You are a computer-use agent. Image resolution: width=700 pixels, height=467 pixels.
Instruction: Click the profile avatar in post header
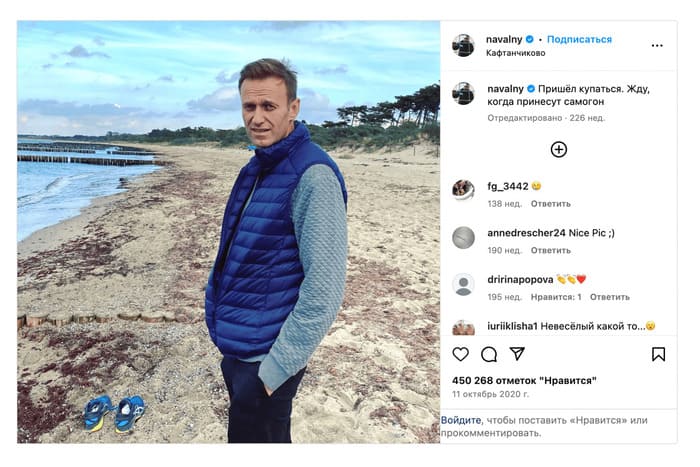[x=463, y=45]
